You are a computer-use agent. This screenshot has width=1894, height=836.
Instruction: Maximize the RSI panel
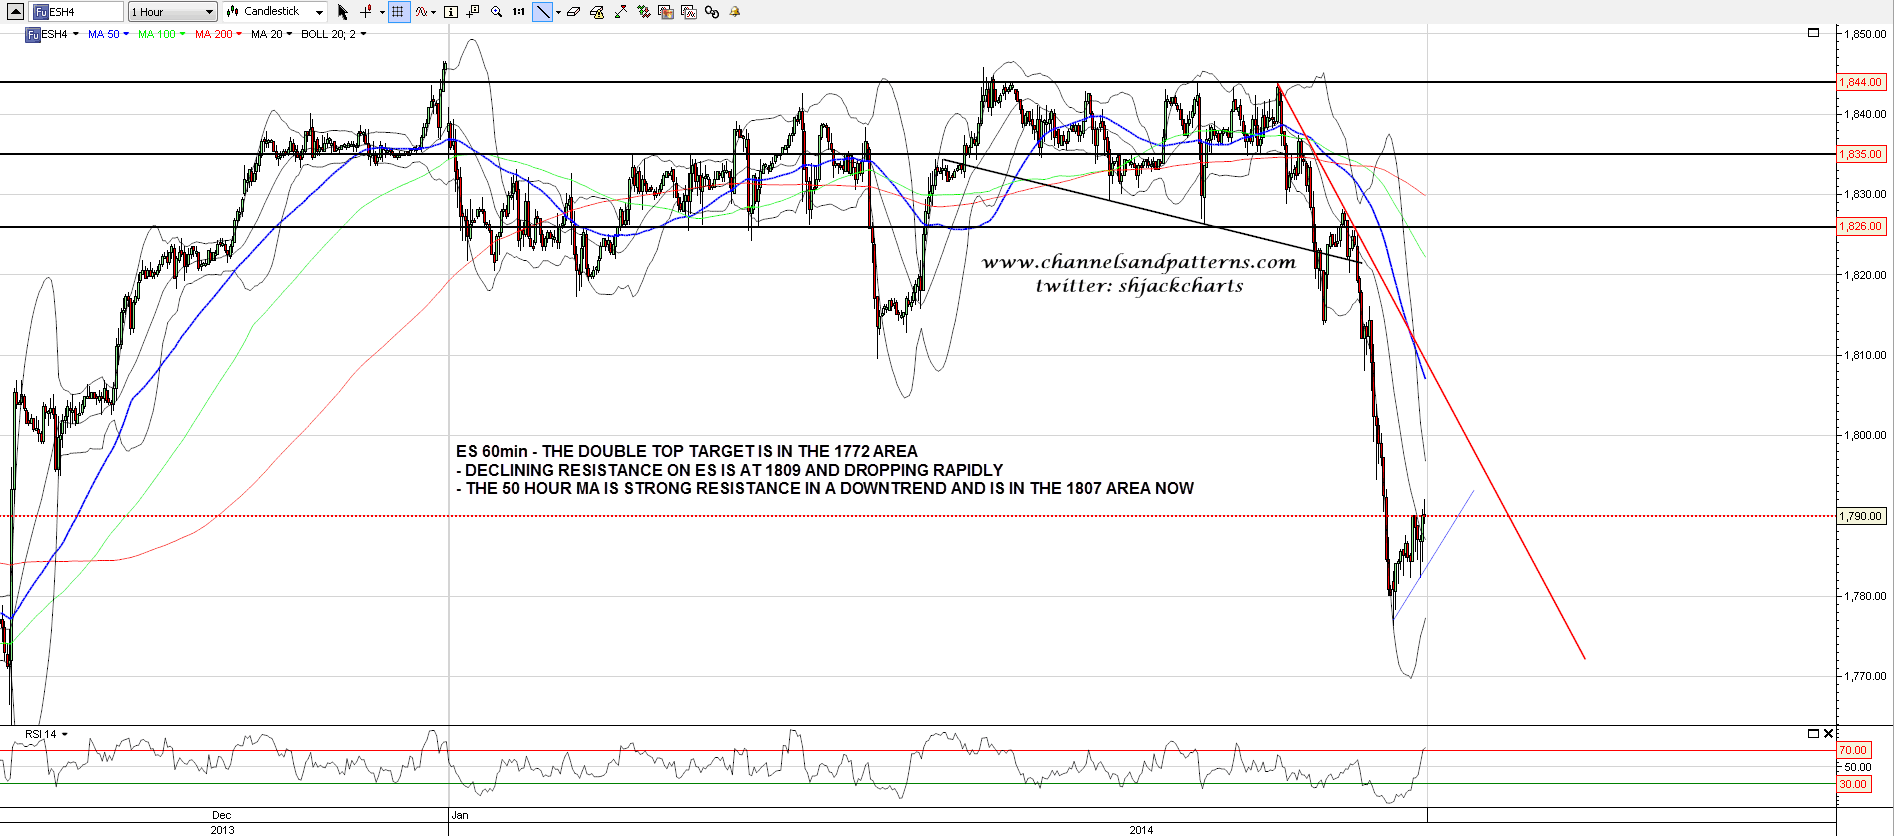coord(1813,734)
